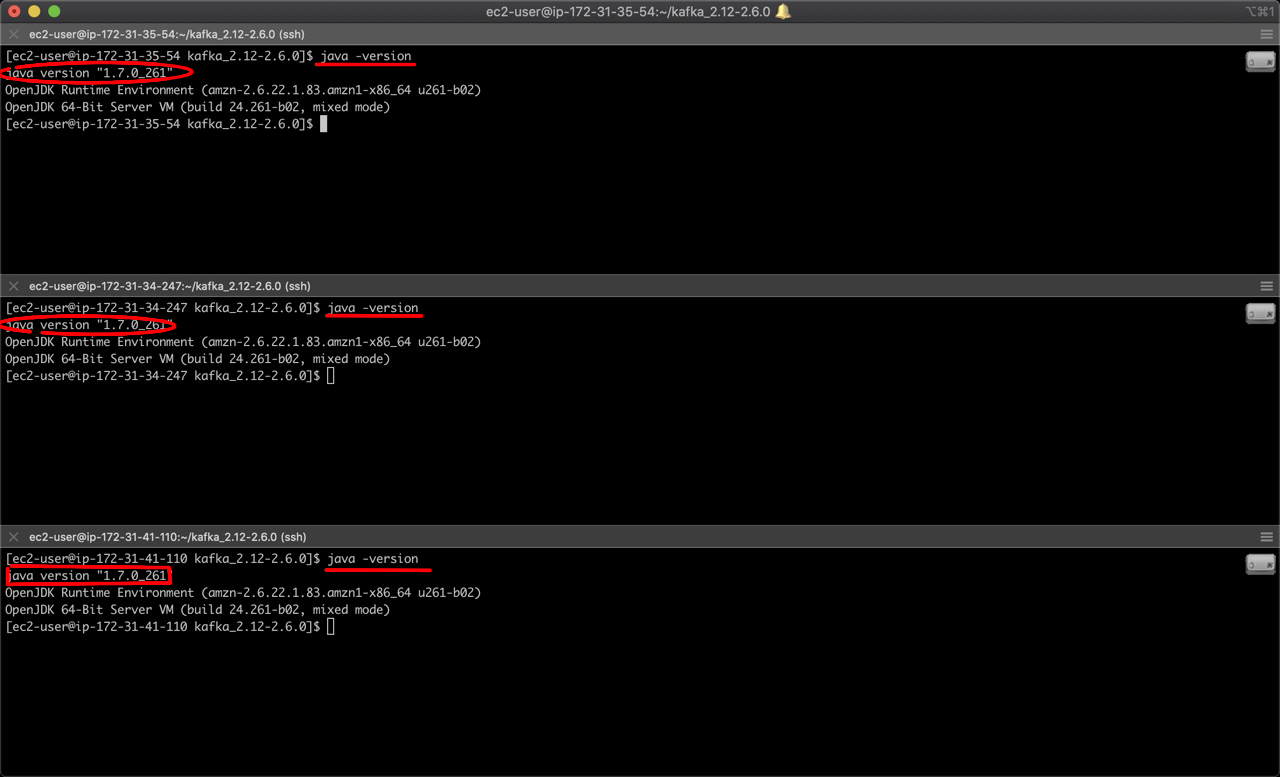Click the java version "1.7.0_261" line in the ip-172-31-35-54 pane
1280x777 pixels.
(x=90, y=73)
